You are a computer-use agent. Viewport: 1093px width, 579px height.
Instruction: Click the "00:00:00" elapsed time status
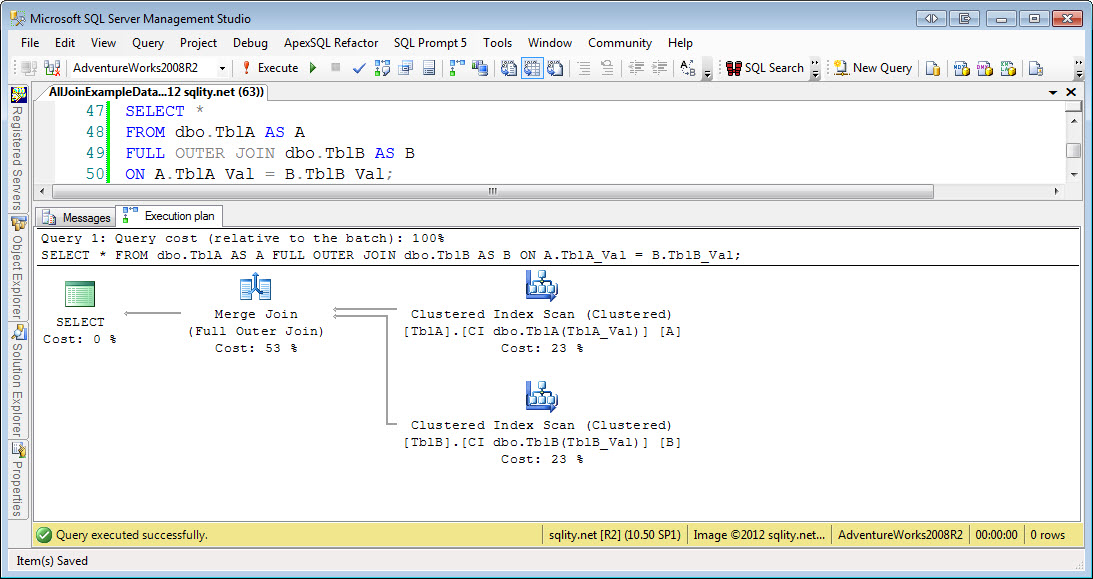[996, 535]
